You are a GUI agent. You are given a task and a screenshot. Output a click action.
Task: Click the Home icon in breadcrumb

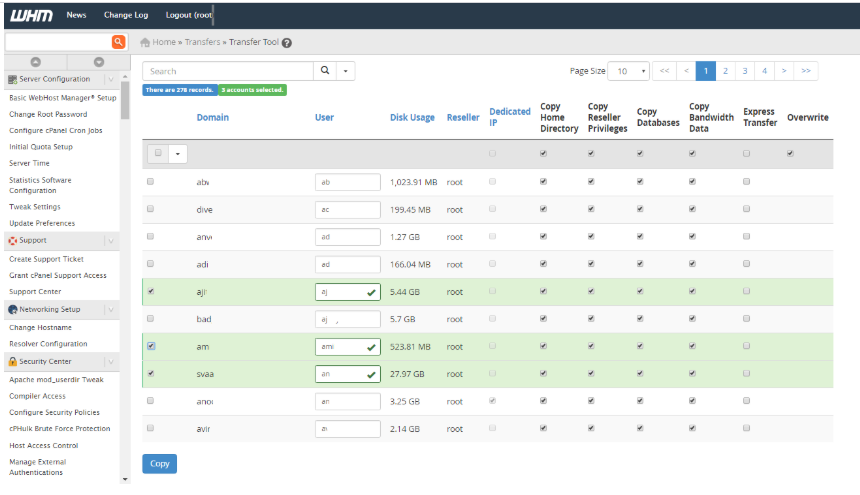[x=145, y=43]
